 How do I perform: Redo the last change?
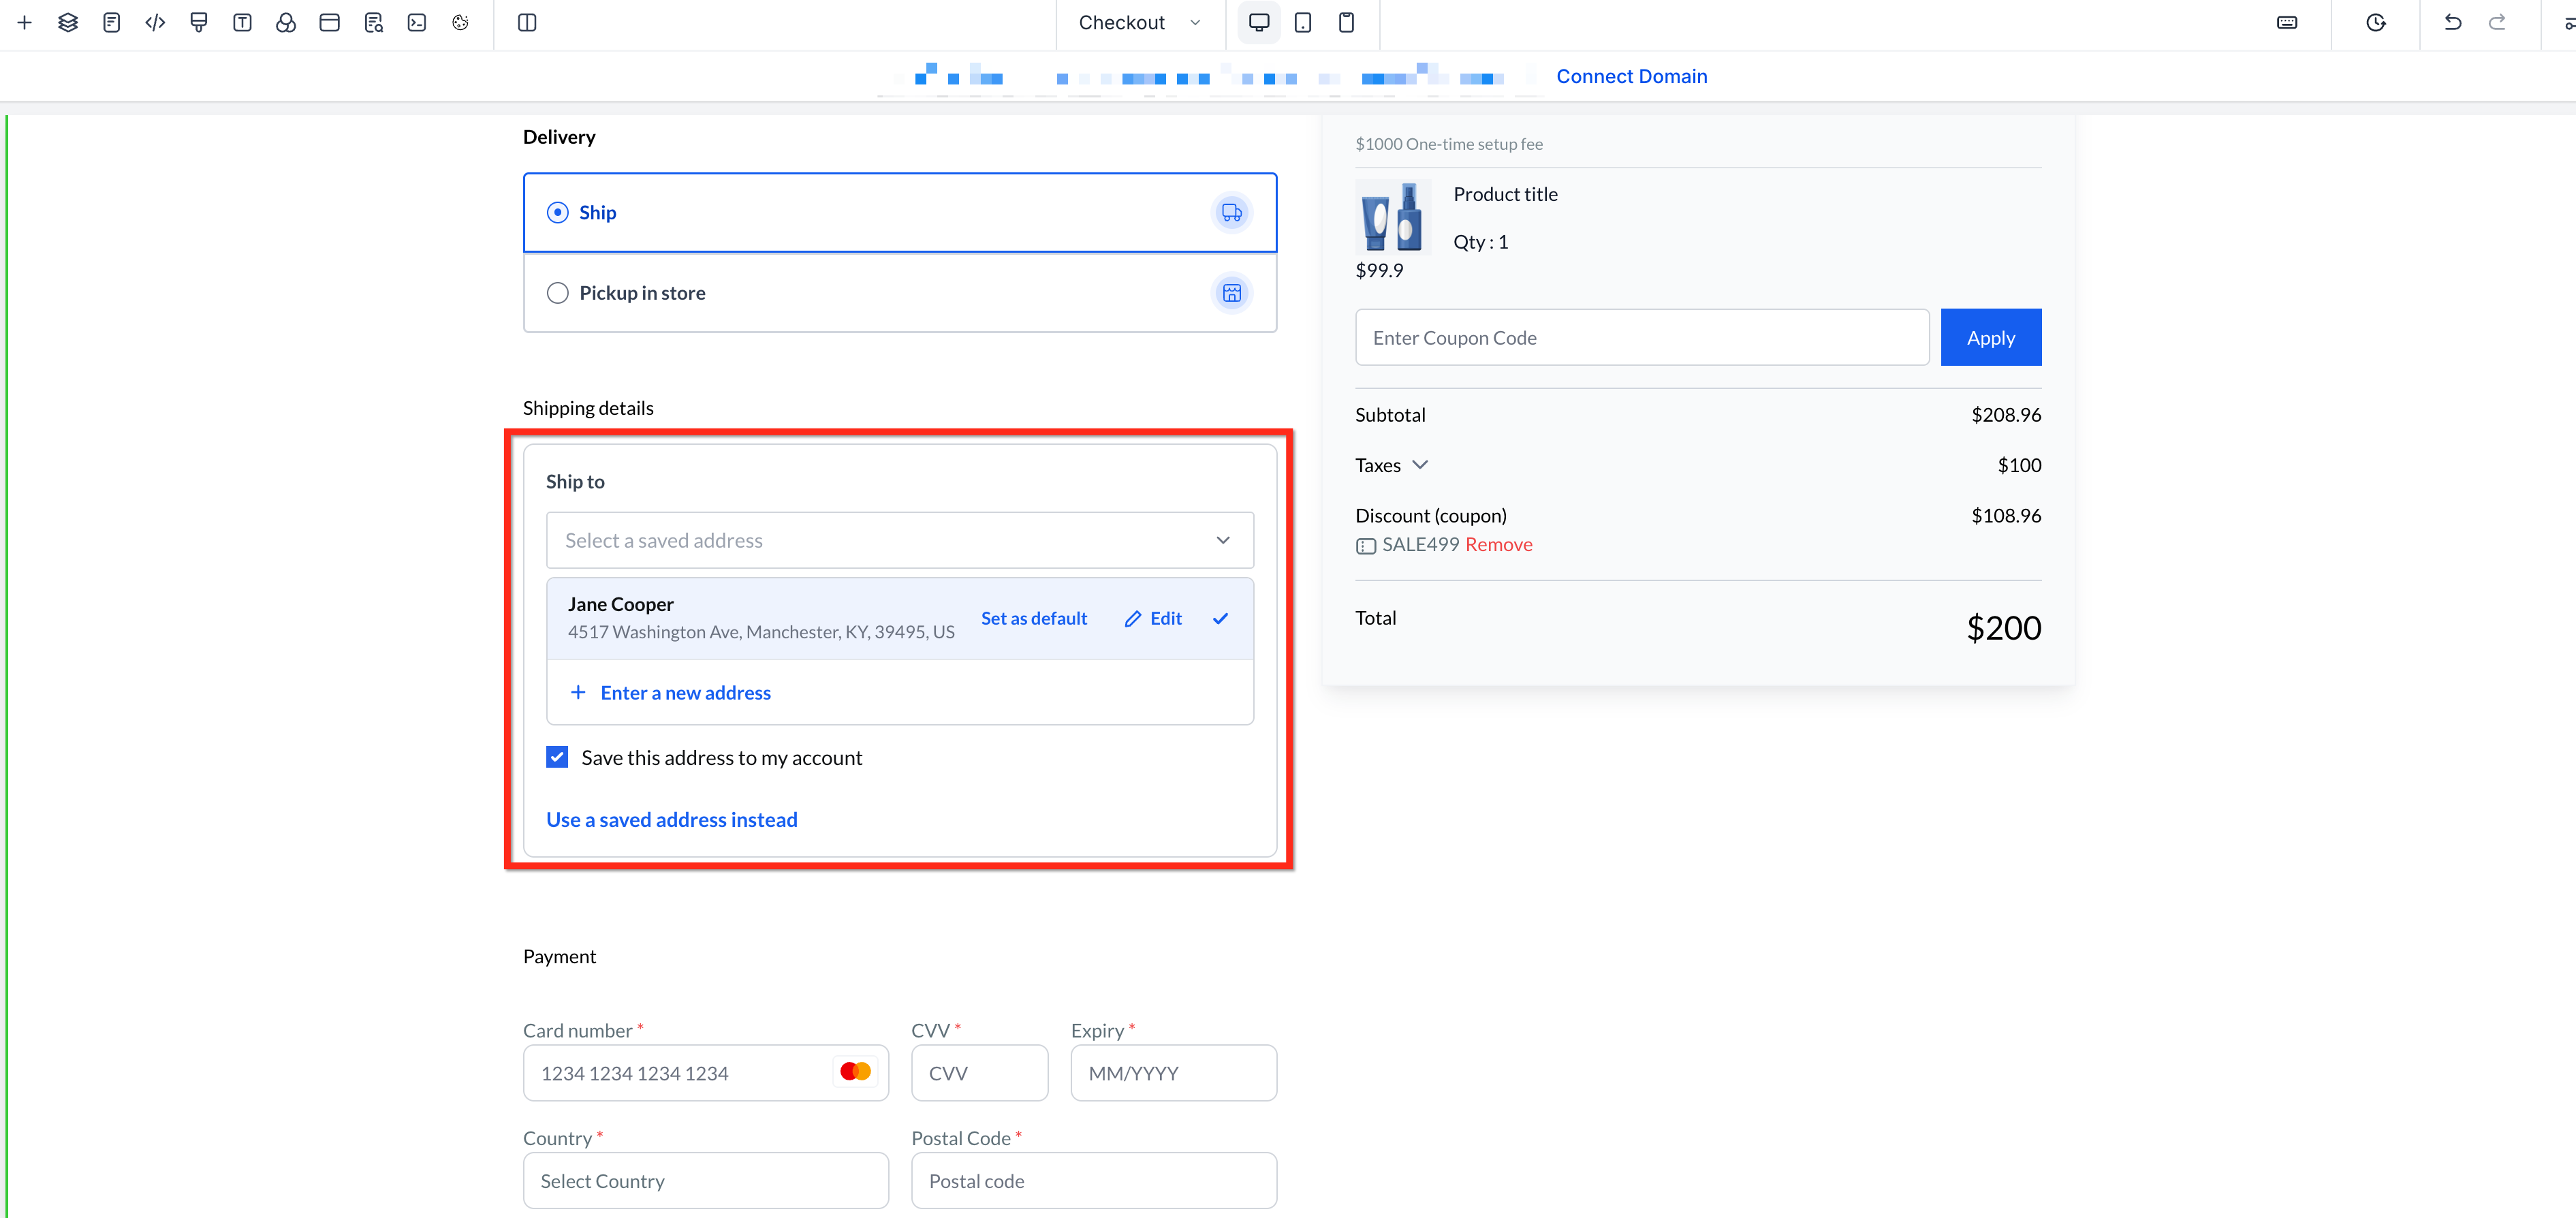(x=2497, y=22)
